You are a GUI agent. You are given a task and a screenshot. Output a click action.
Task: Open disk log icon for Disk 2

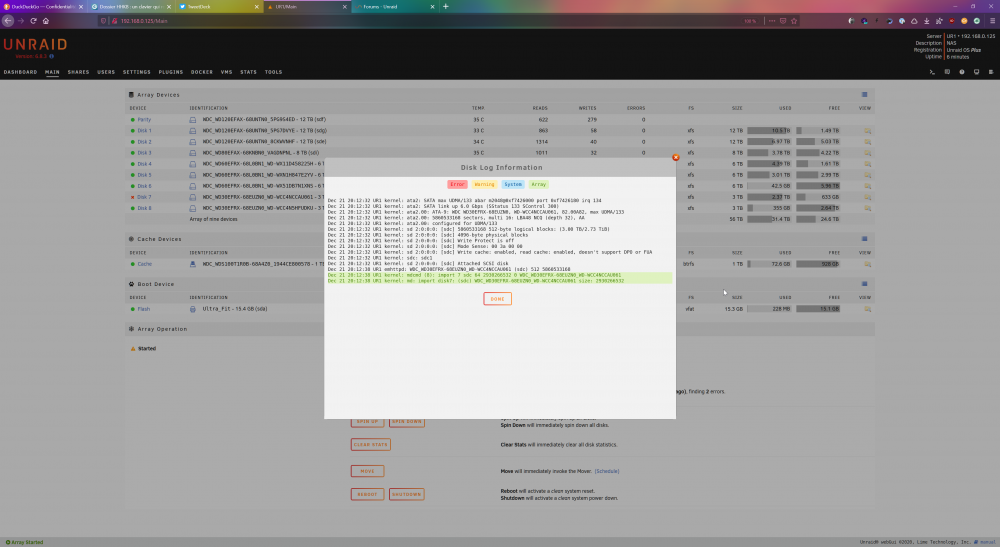pyautogui.click(x=193, y=142)
